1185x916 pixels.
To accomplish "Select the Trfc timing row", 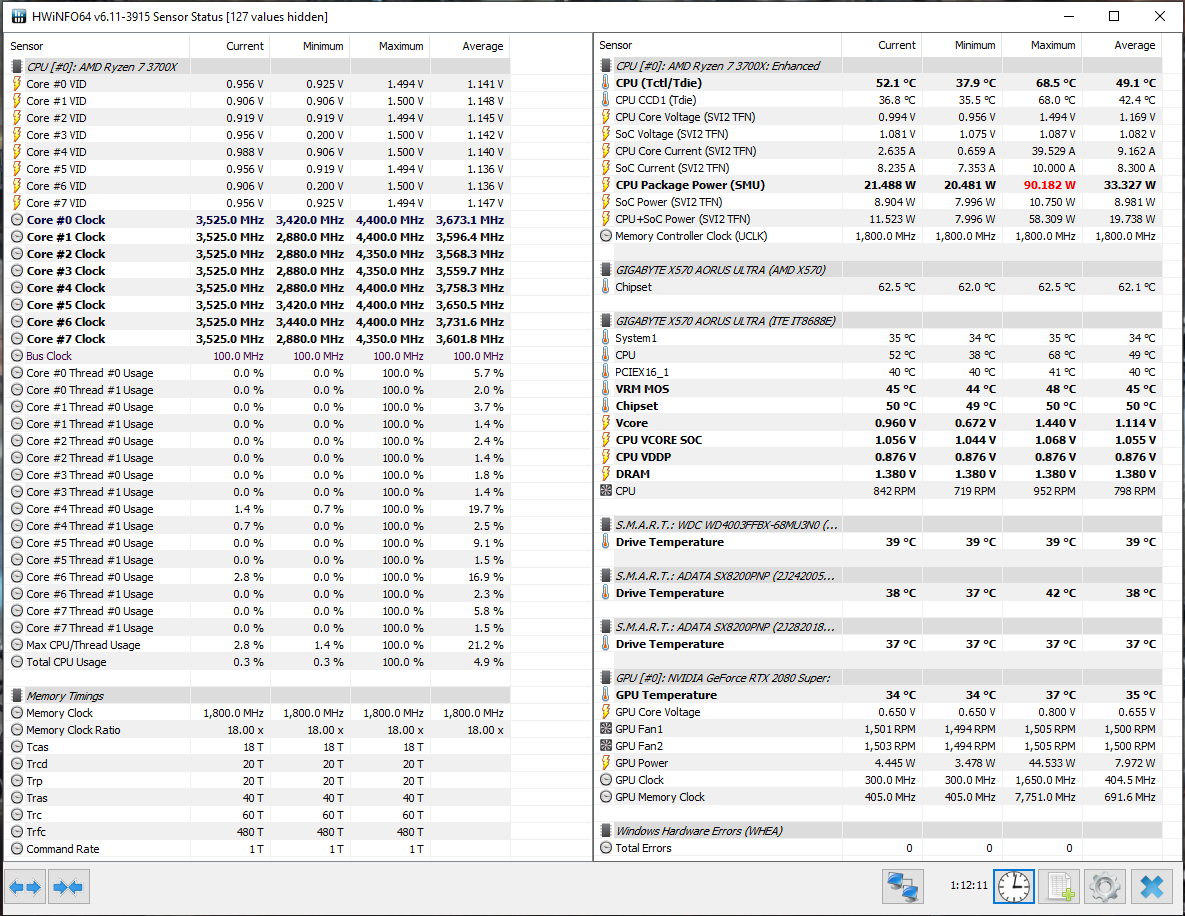I will [258, 832].
